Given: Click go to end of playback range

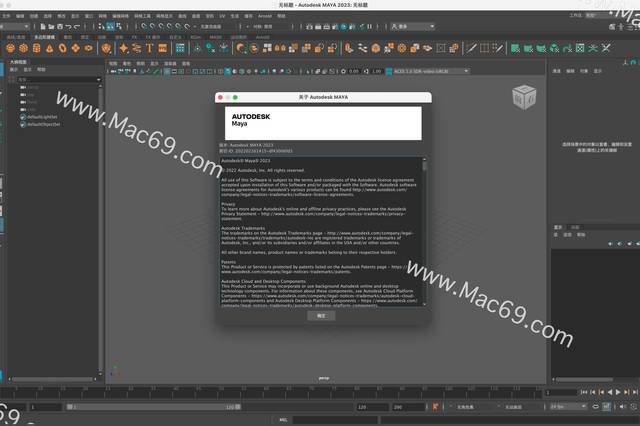Looking at the screenshot, I should click(636, 392).
